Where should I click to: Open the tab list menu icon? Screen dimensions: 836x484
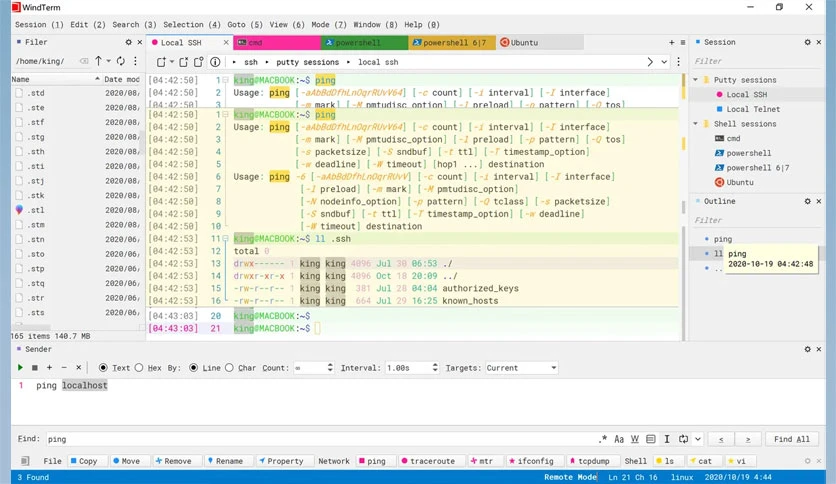682,42
